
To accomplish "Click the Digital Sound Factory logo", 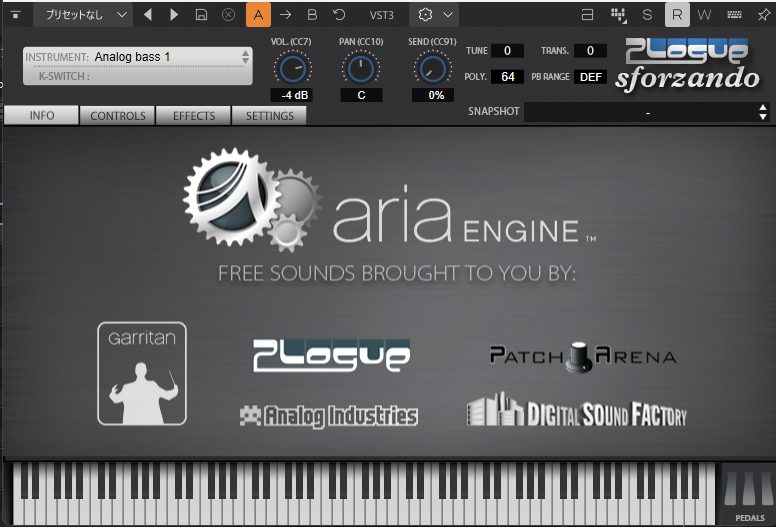I will (x=577, y=411).
